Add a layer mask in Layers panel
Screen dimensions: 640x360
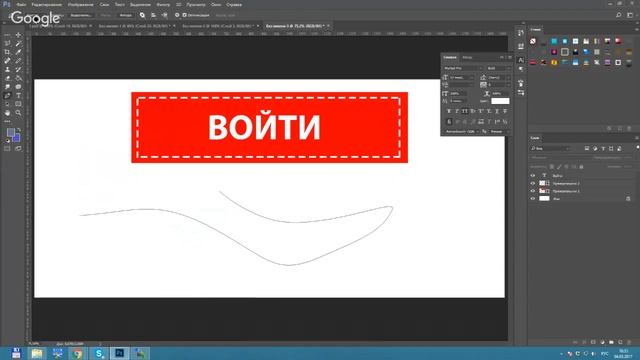[593, 342]
